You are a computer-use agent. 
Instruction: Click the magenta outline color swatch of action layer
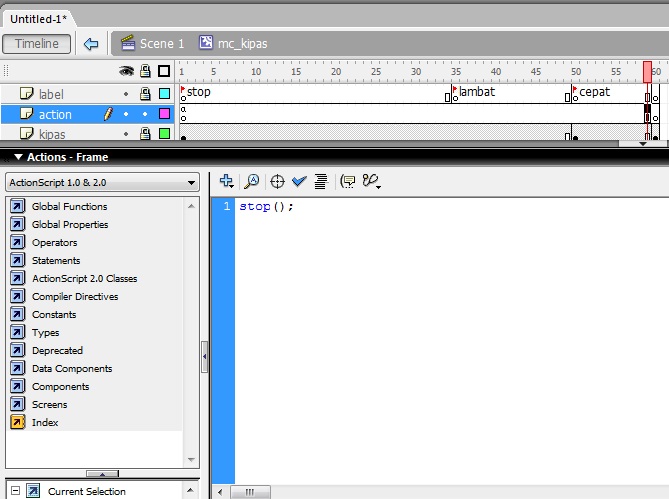coord(164,114)
